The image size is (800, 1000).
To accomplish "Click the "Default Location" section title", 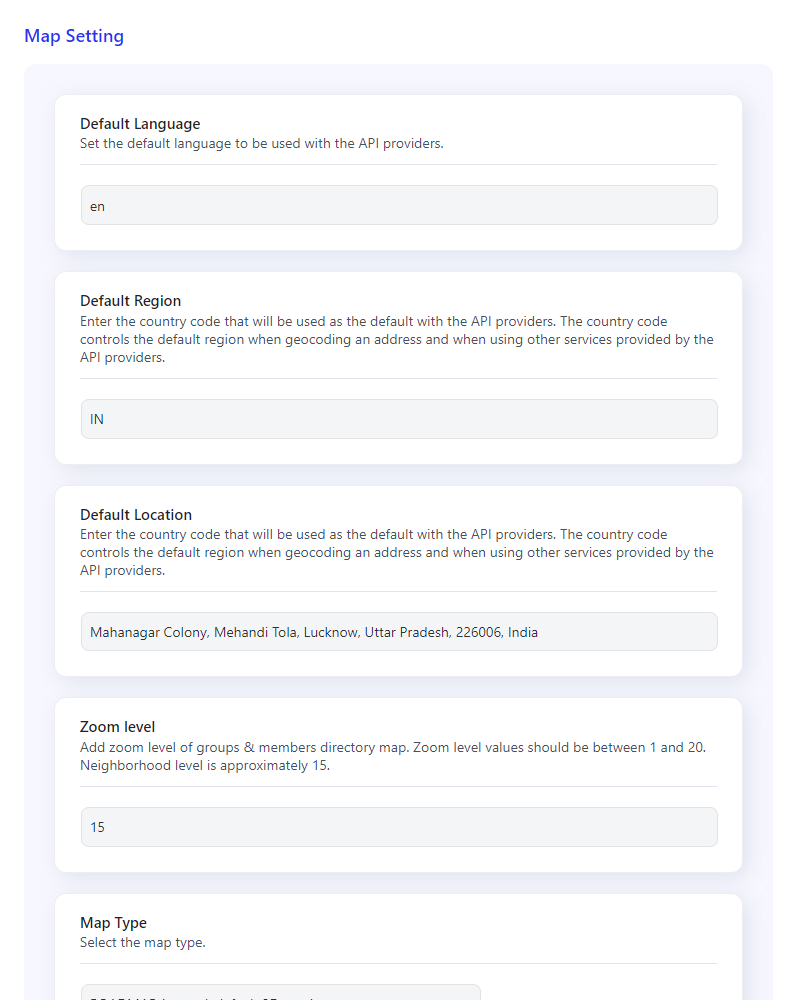I will [136, 515].
